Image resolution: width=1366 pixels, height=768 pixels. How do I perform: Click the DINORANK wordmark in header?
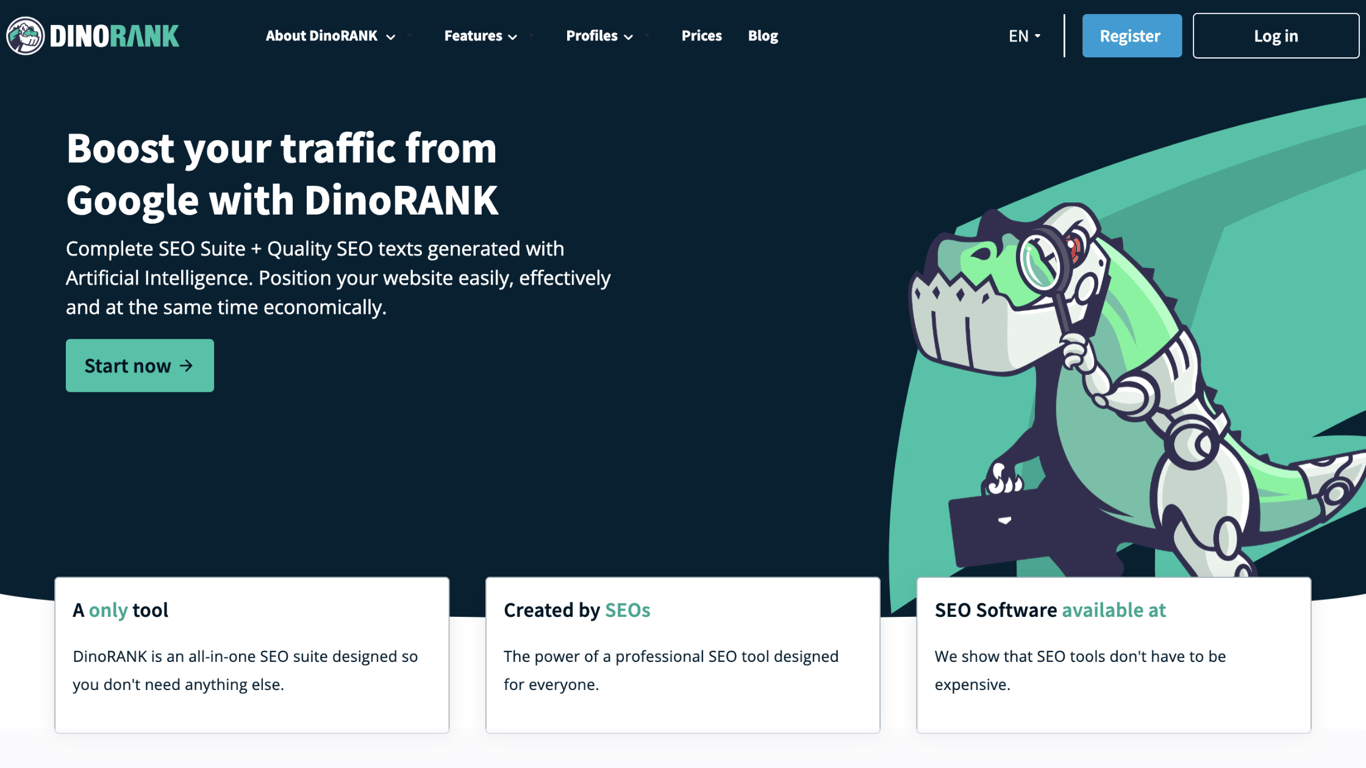coord(114,36)
